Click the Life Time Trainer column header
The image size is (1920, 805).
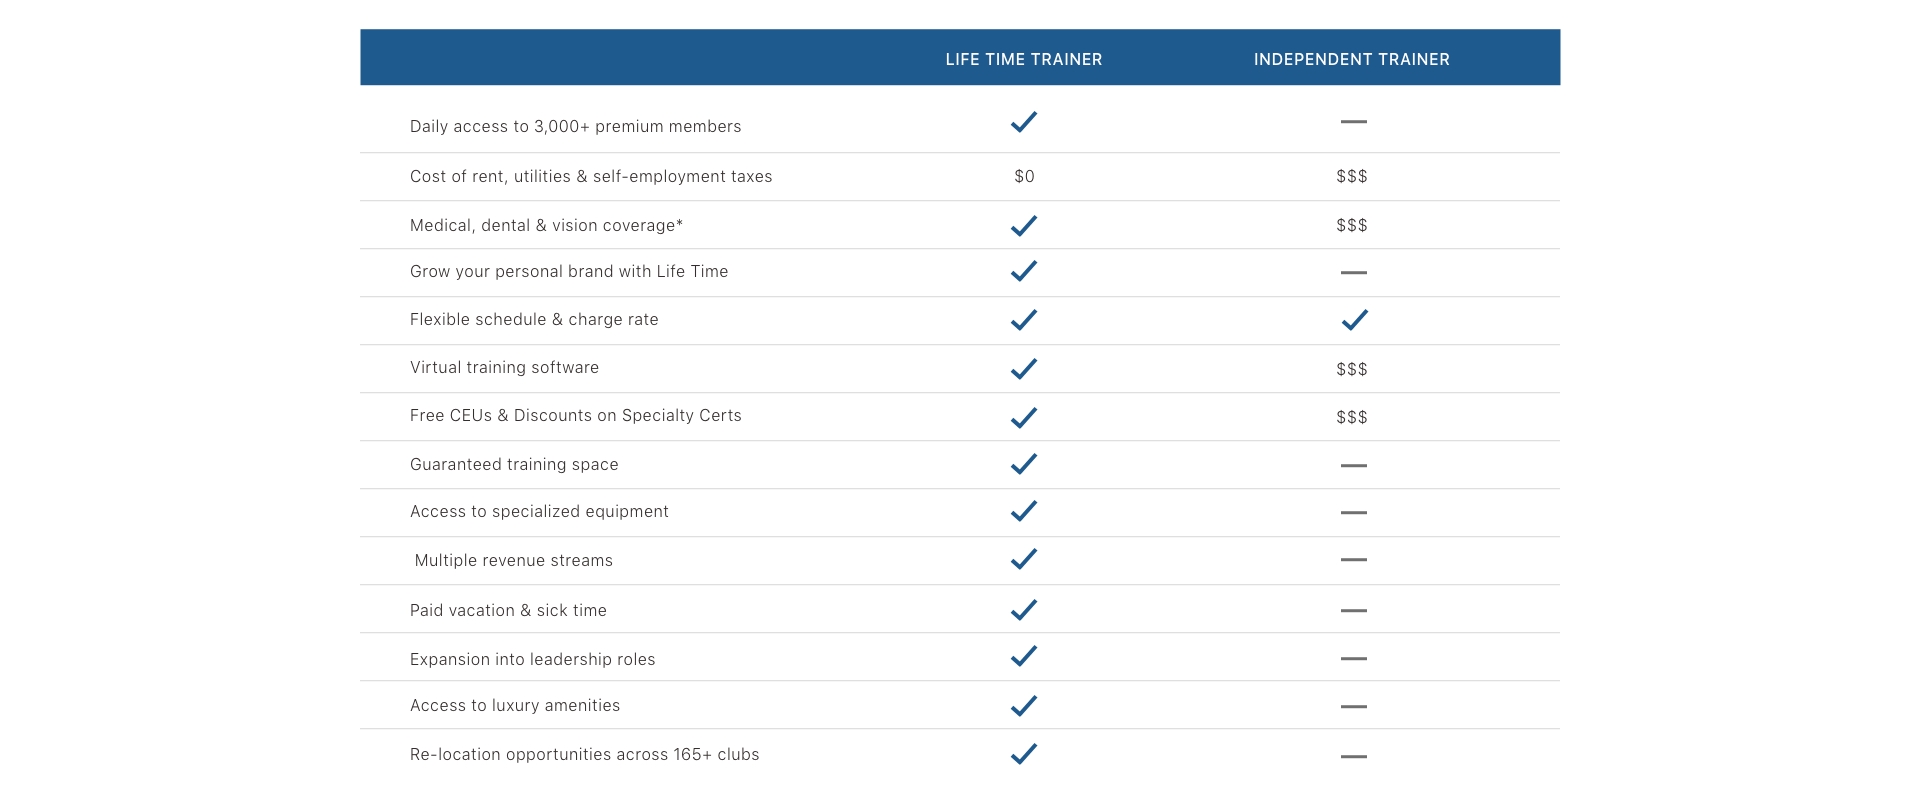coord(1023,60)
